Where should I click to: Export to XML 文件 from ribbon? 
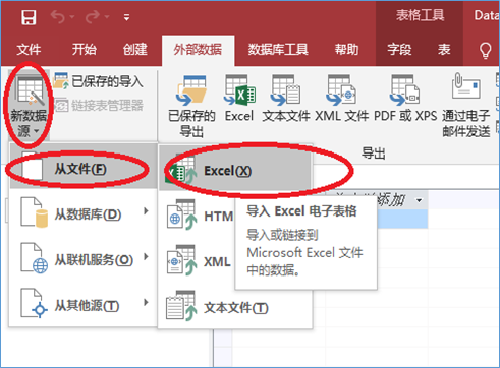(342, 98)
